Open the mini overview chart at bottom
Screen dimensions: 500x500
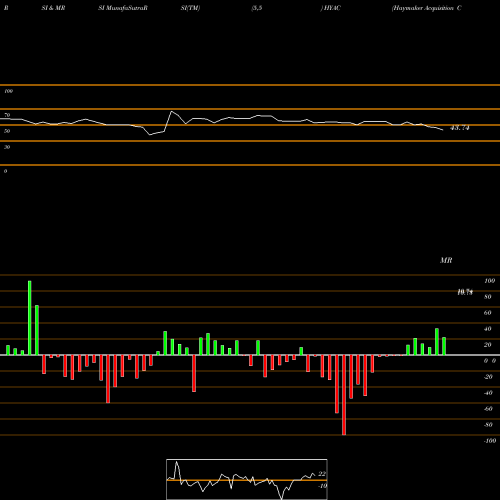pyautogui.click(x=247, y=479)
